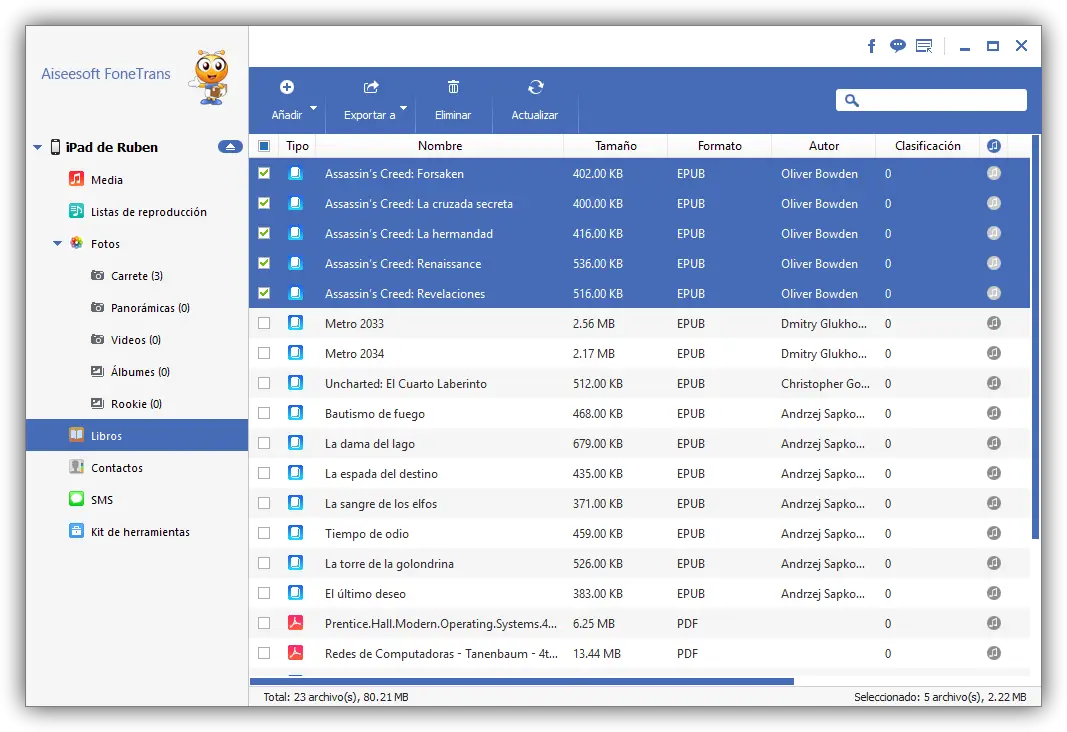Uncheck Assassin's Creed: Renaissance checkbox

coord(264,263)
